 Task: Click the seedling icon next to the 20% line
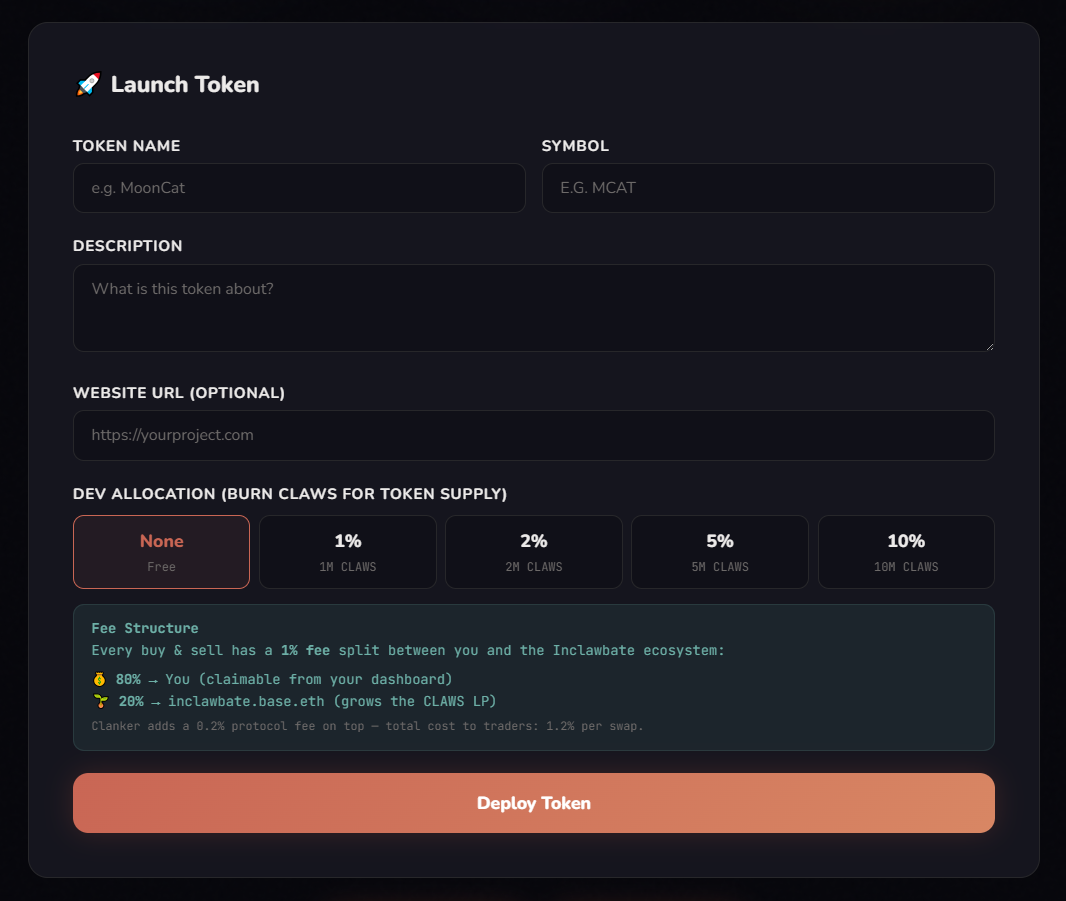pyautogui.click(x=100, y=701)
